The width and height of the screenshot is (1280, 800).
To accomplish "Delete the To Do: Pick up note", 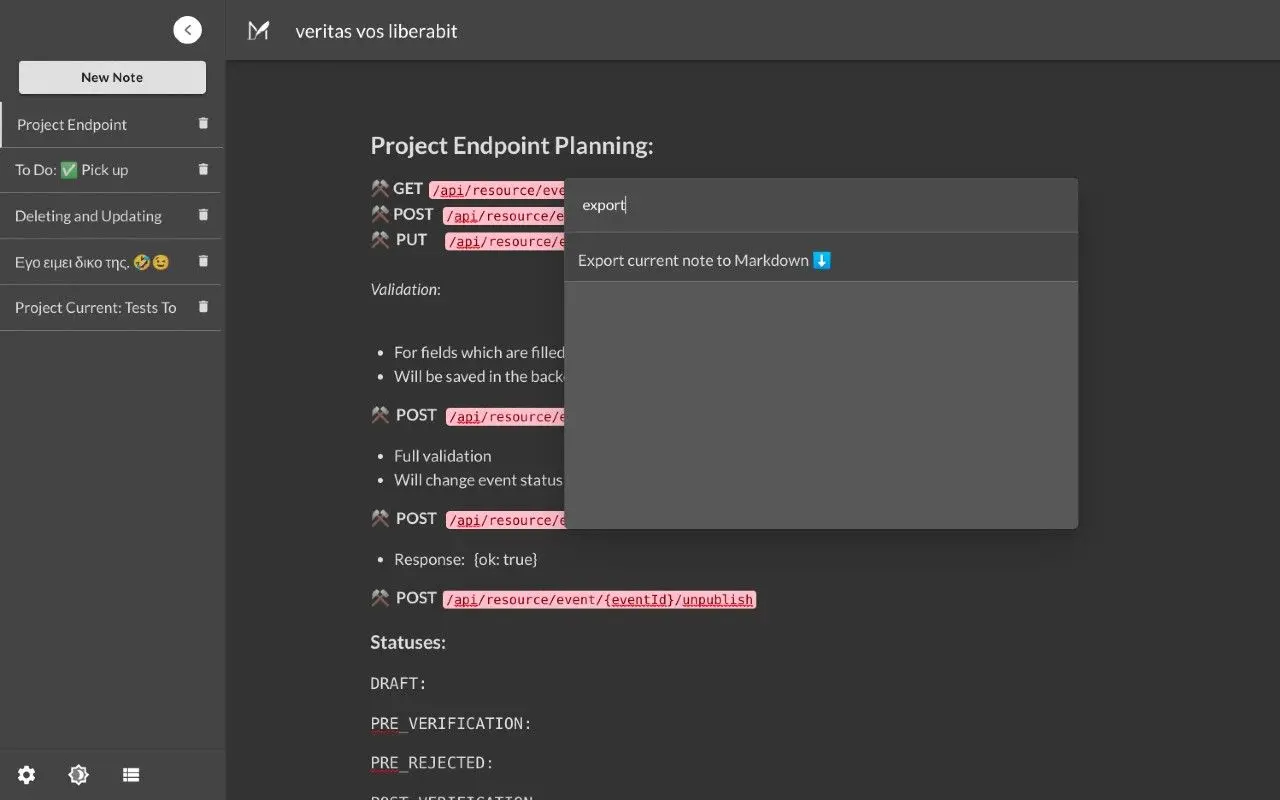I will (203, 170).
